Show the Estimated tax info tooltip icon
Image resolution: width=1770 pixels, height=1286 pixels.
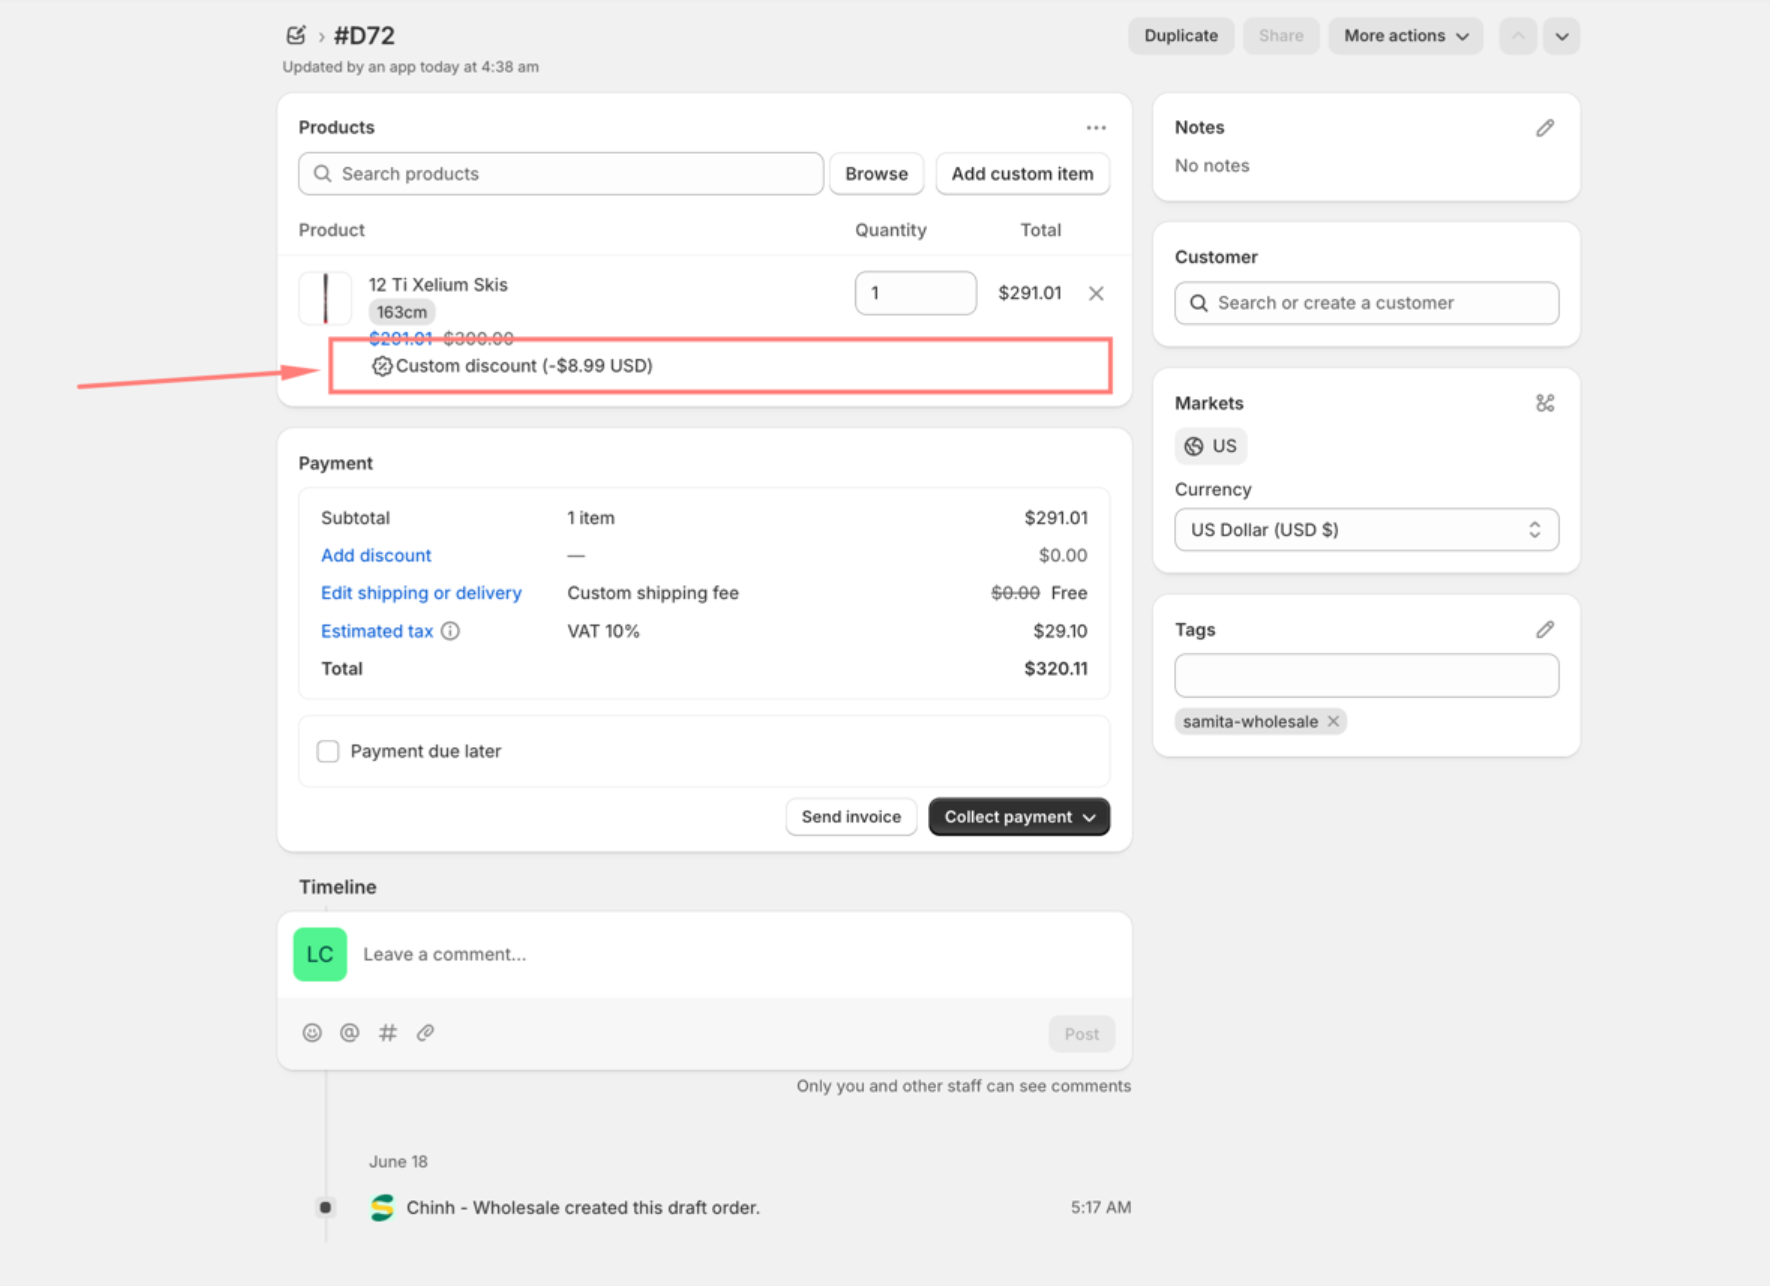click(x=451, y=631)
